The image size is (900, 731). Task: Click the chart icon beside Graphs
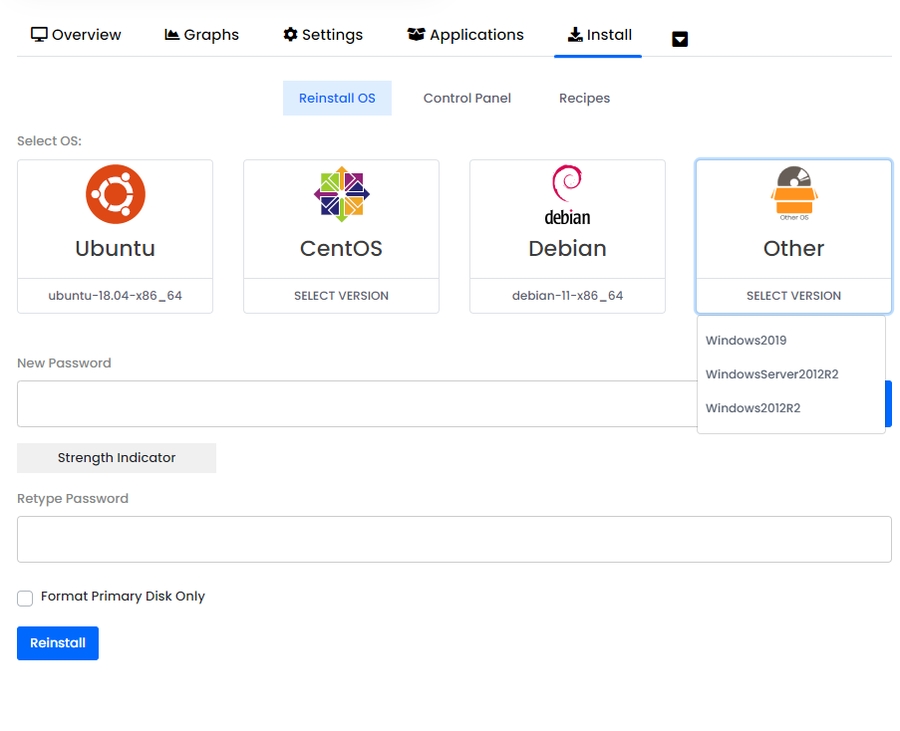pyautogui.click(x=172, y=34)
